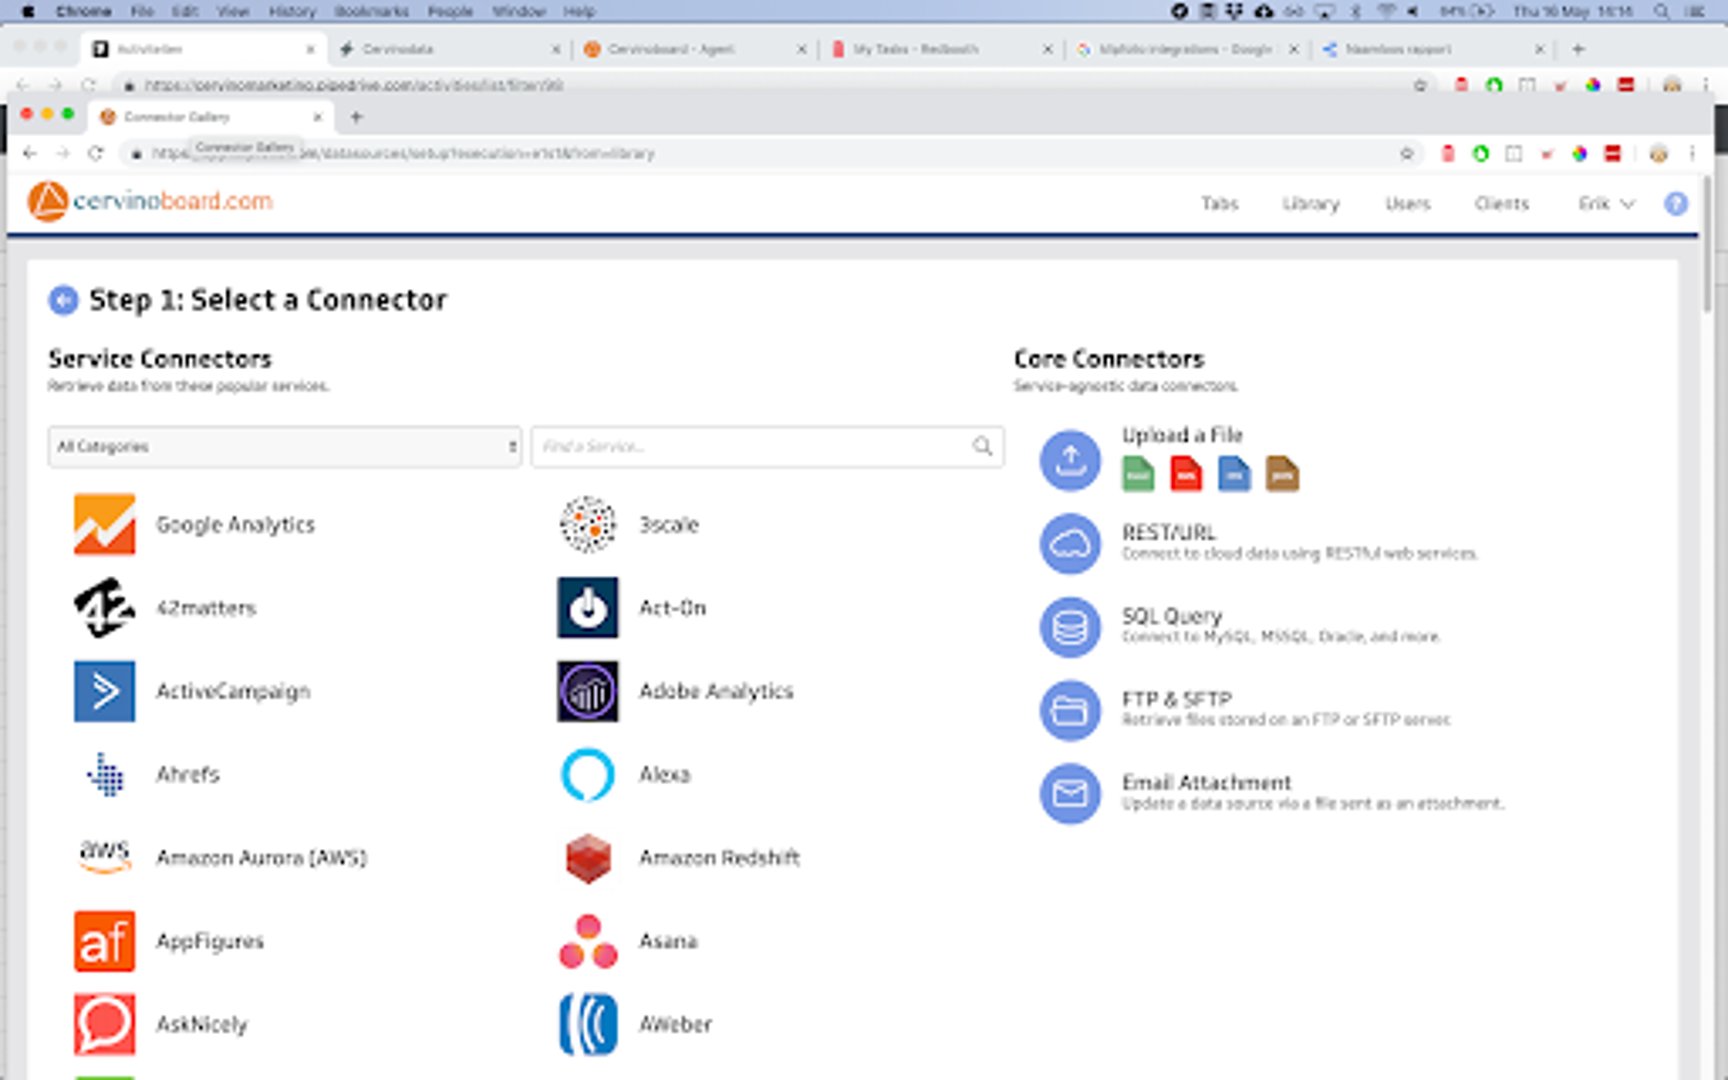Open the Amazon Redshift connector icon
The image size is (1728, 1080).
587,858
